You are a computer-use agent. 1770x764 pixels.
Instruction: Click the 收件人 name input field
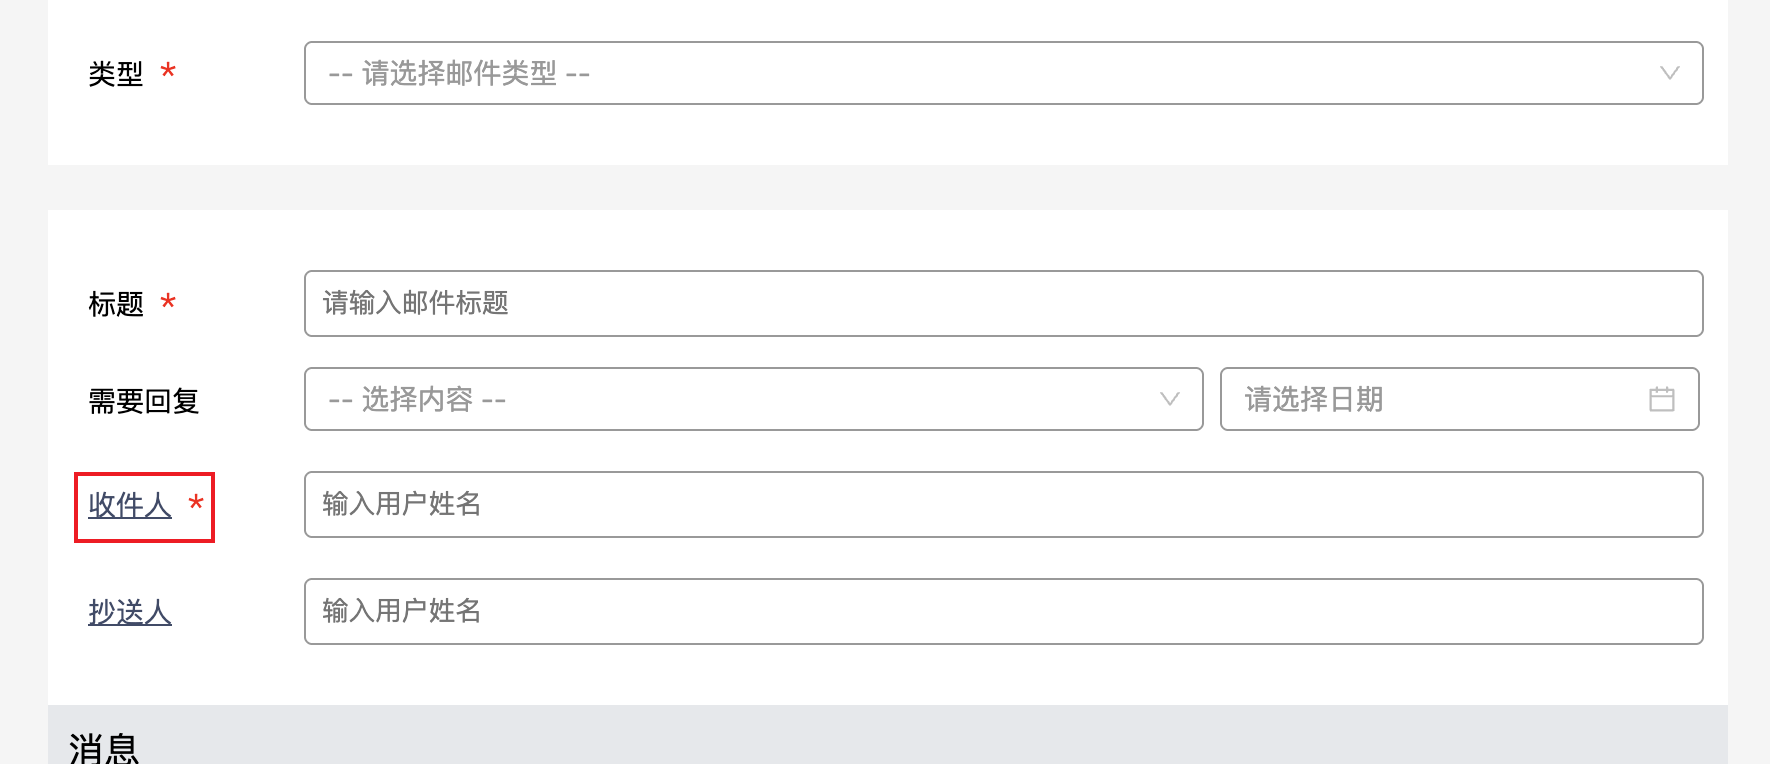(x=1002, y=504)
